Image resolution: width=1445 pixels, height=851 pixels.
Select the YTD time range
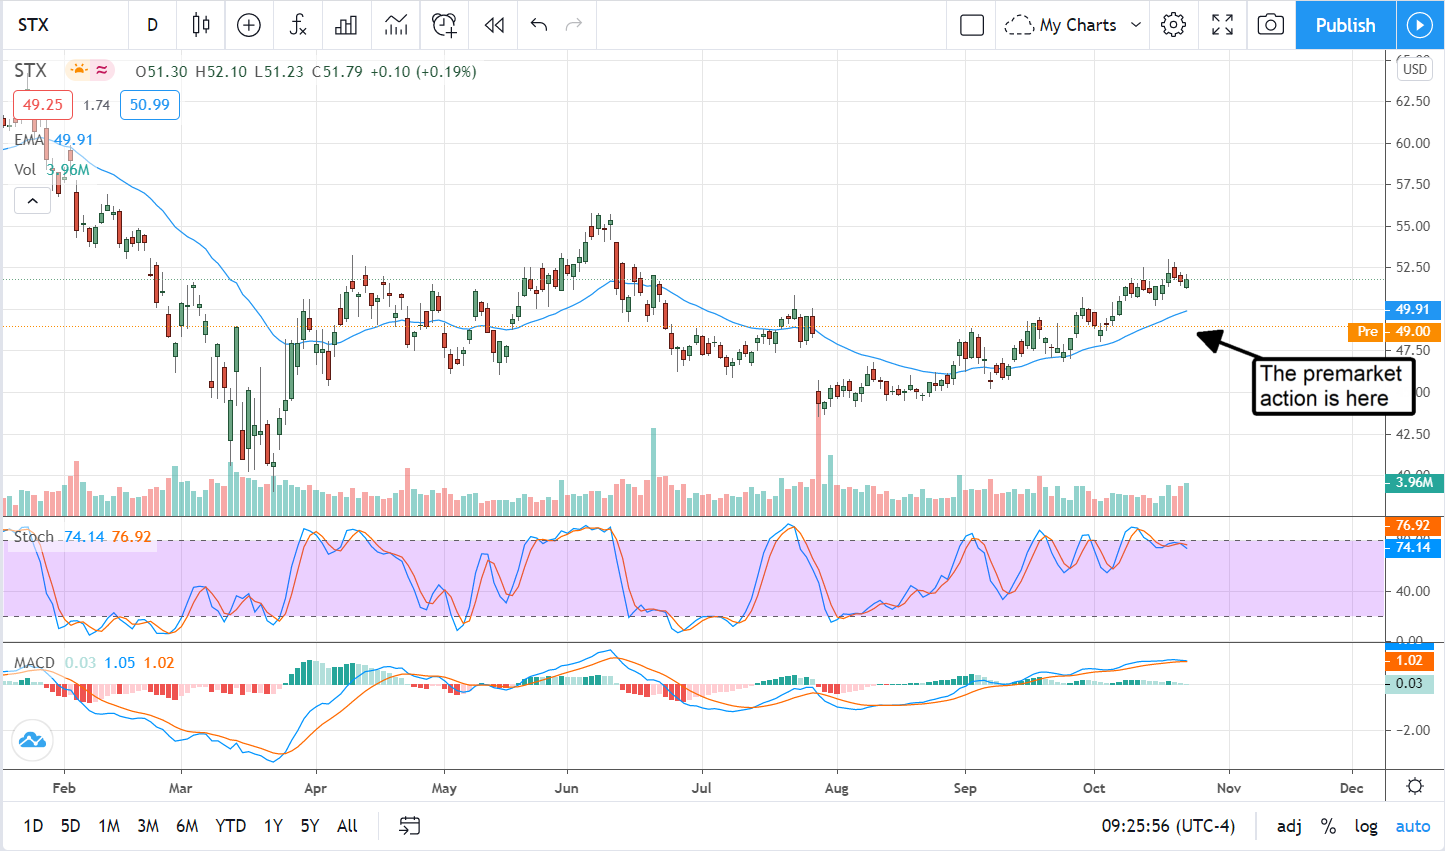tap(230, 826)
